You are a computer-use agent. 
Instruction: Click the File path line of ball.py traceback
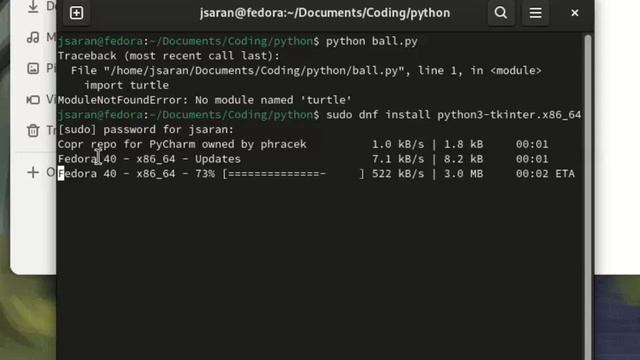pos(306,71)
